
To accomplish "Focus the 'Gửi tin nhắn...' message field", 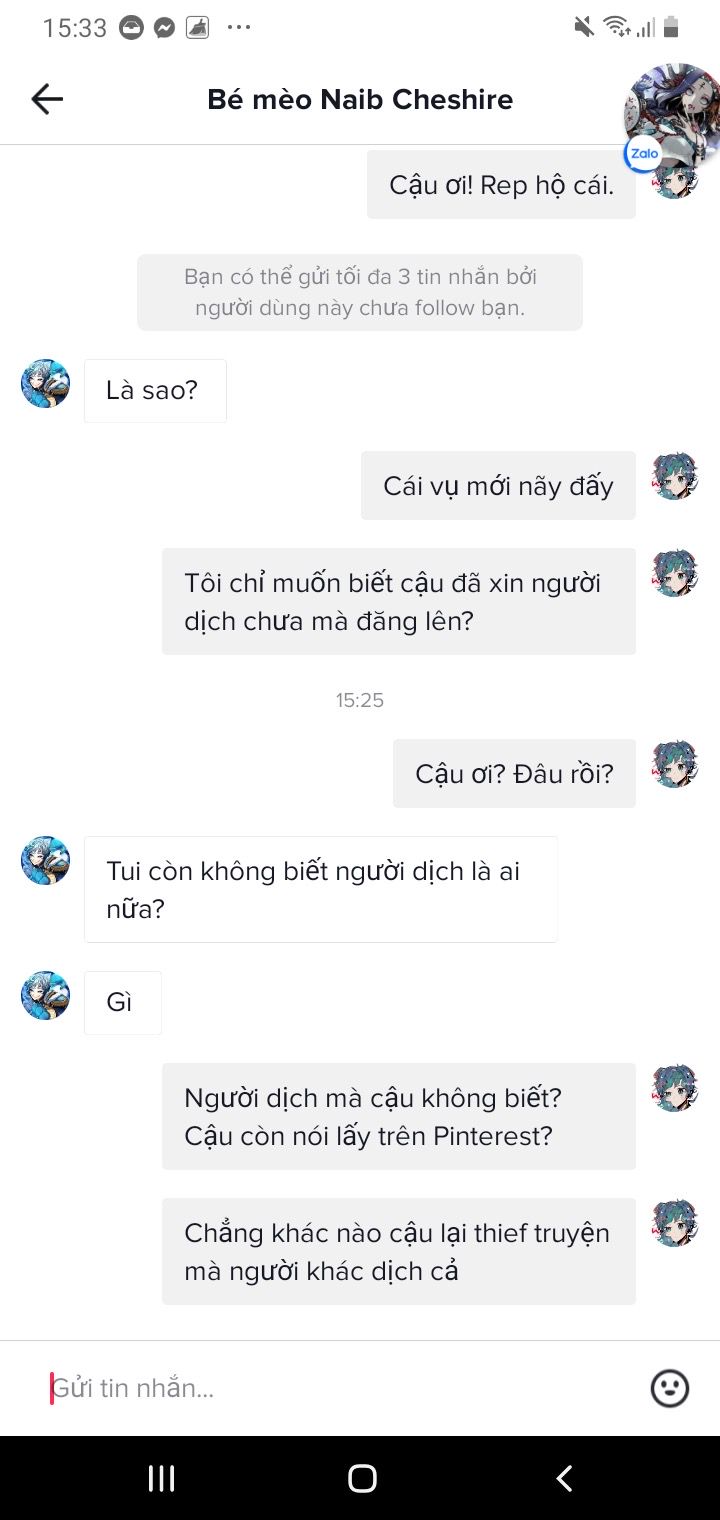I will point(340,1388).
